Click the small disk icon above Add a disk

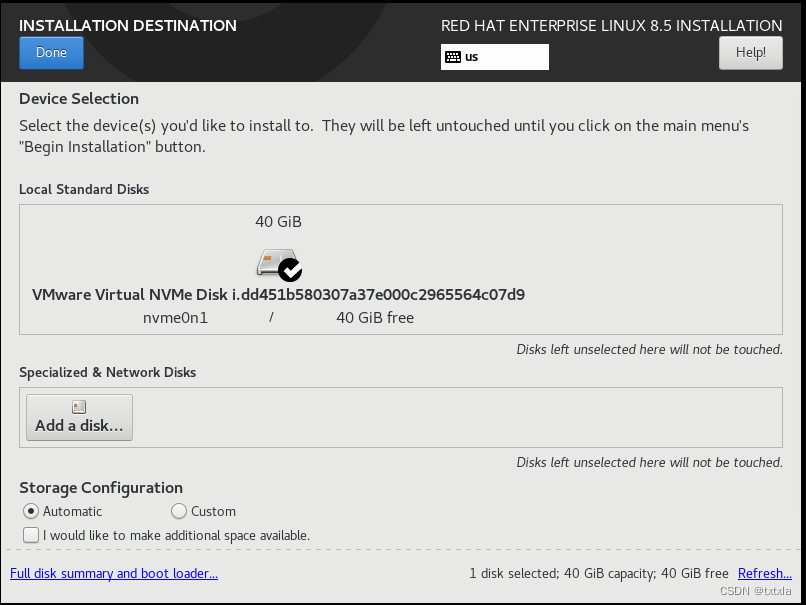click(x=79, y=407)
